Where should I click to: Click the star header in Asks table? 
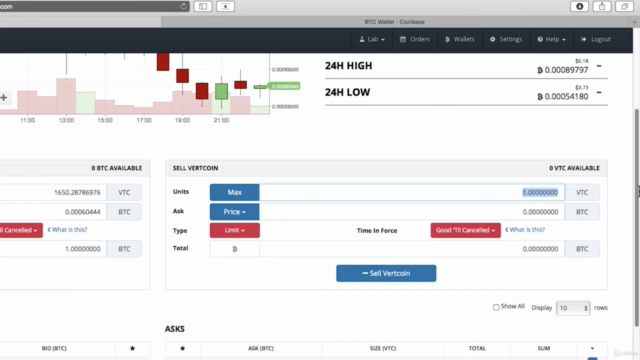click(182, 348)
